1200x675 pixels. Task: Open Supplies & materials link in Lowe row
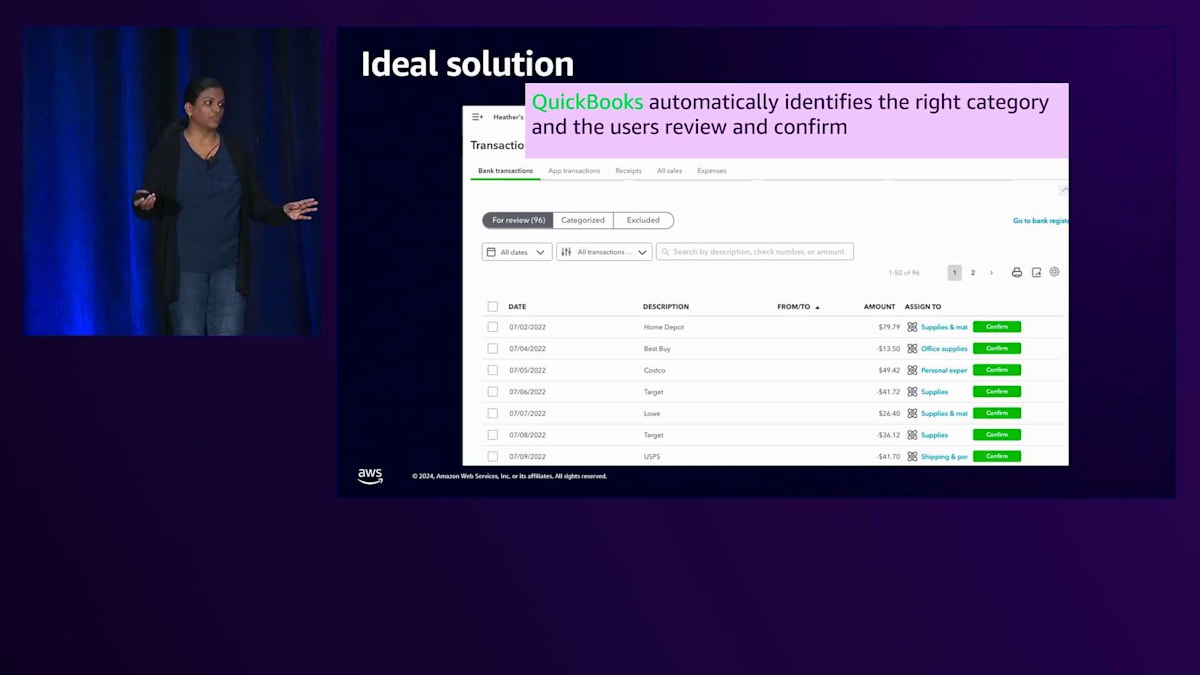tap(944, 413)
